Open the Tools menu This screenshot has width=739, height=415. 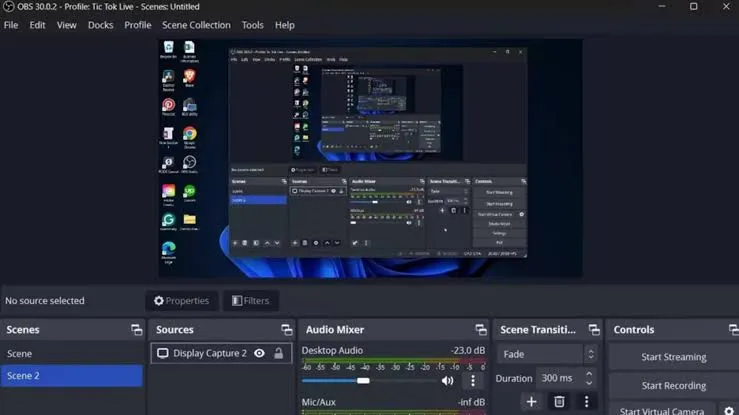click(253, 25)
